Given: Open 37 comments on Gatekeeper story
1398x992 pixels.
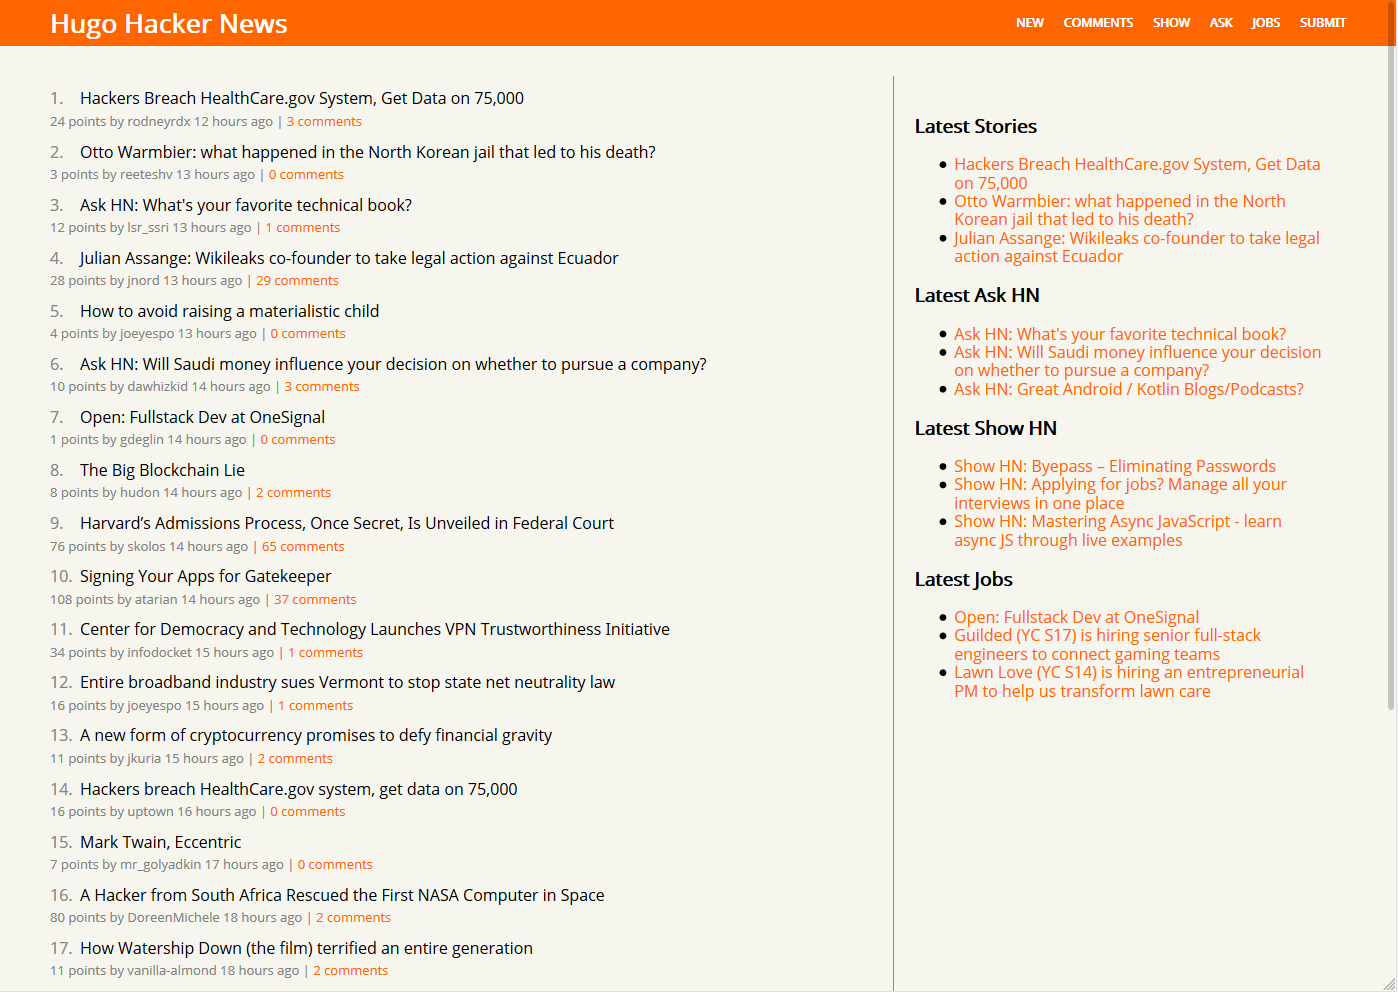Looking at the screenshot, I should 315,600.
